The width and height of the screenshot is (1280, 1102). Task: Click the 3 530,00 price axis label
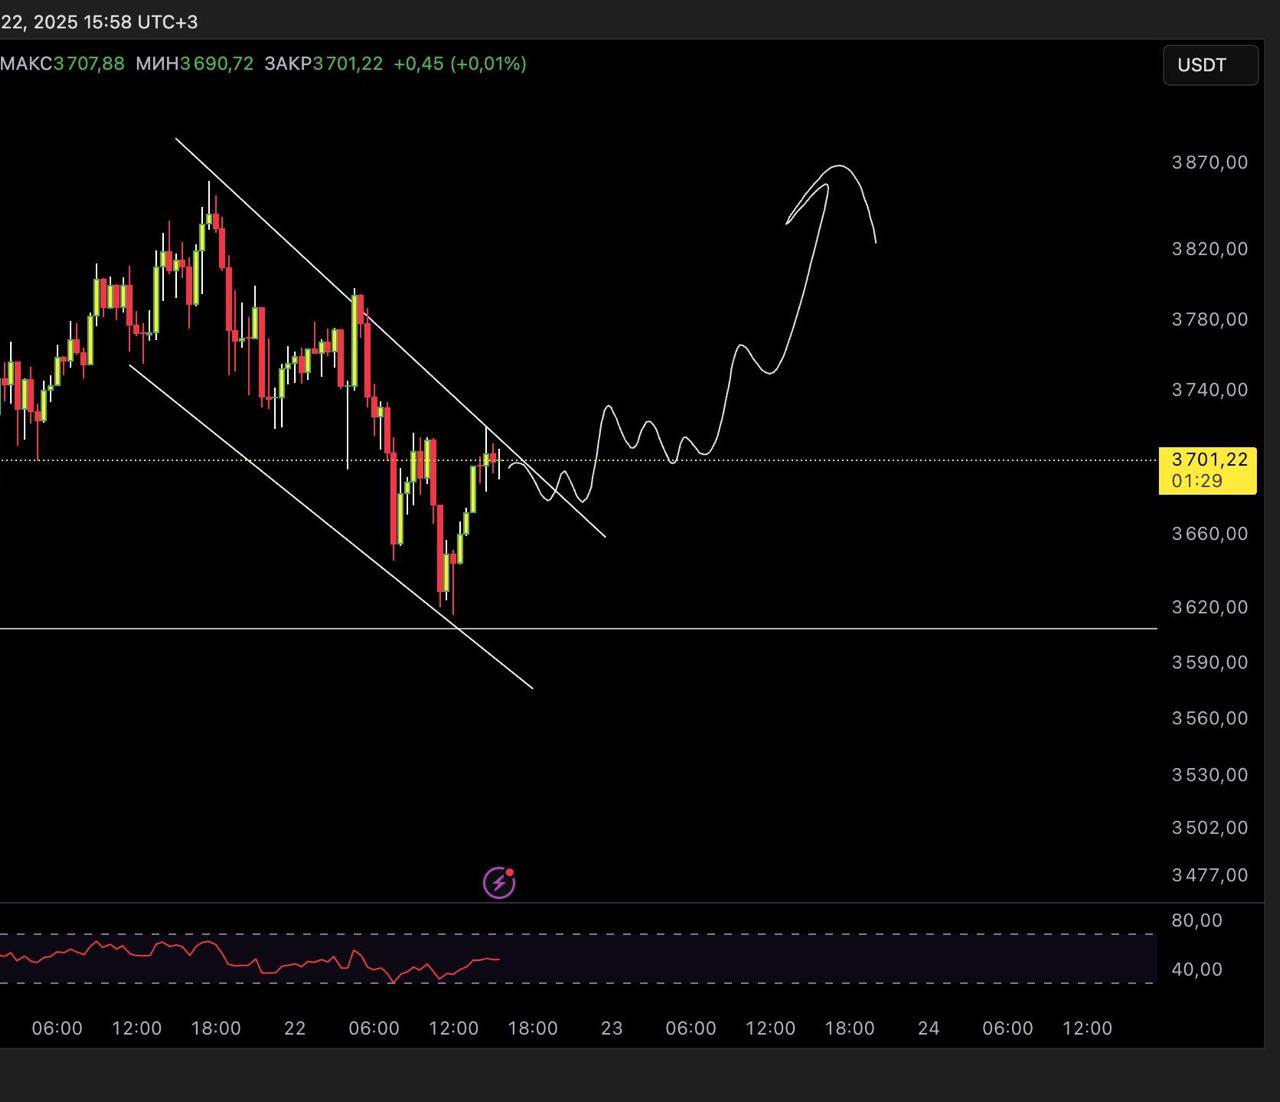1210,775
